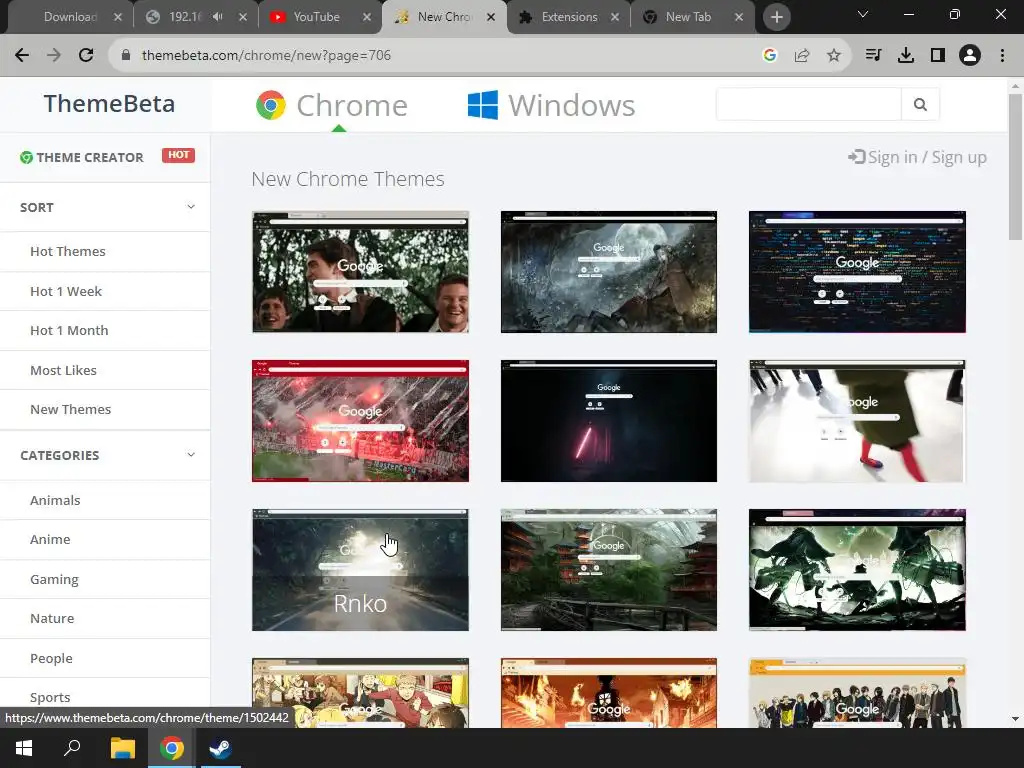Close the Downloads tab
The width and height of the screenshot is (1024, 768).
[118, 17]
